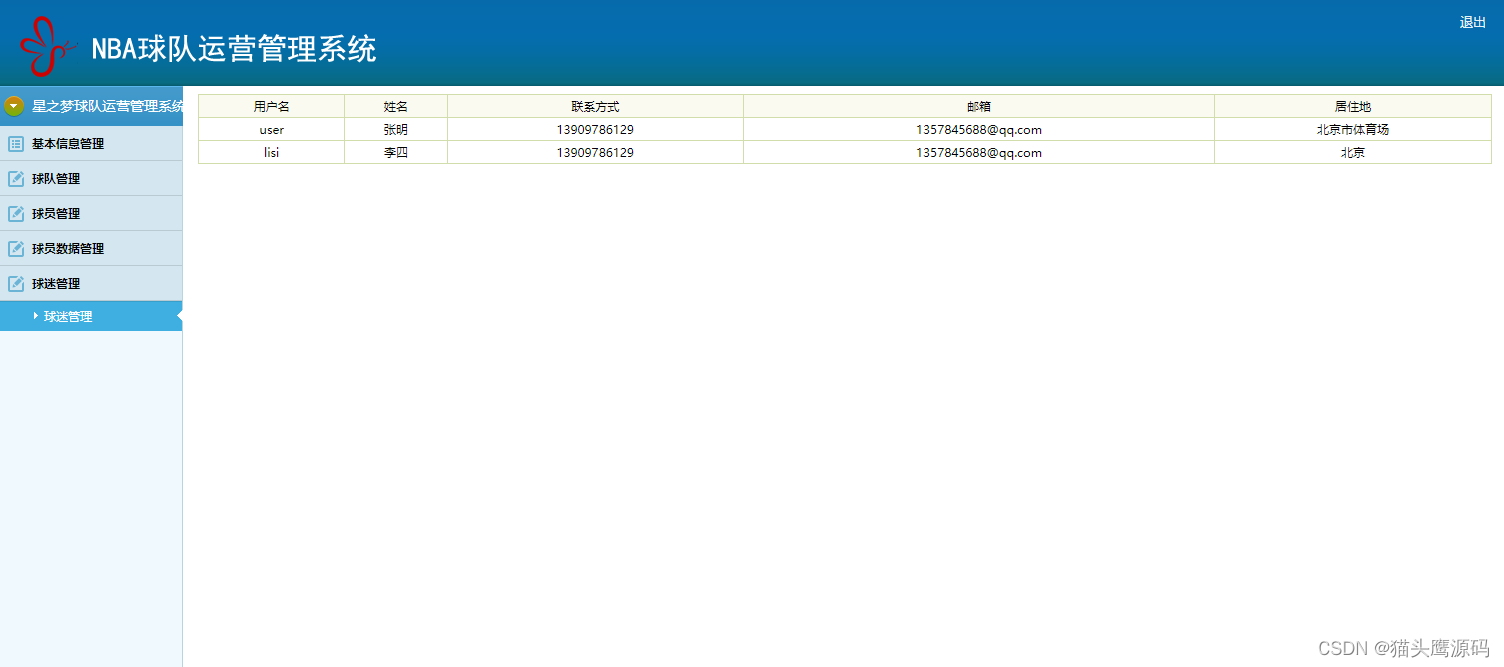Screen dimensions: 1504x667
Task: Open the 球员管理 menu
Action: (91, 214)
